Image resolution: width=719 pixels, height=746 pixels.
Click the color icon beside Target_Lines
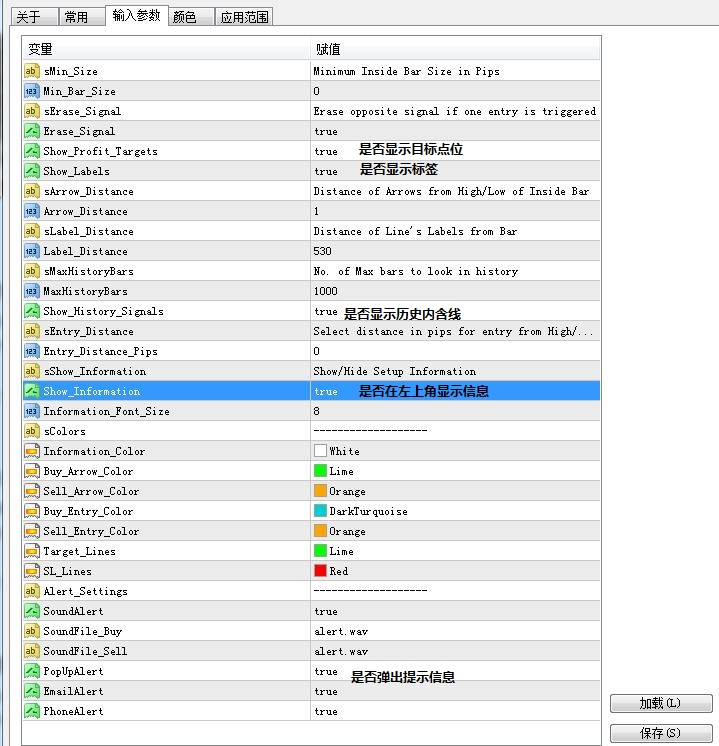pos(31,551)
